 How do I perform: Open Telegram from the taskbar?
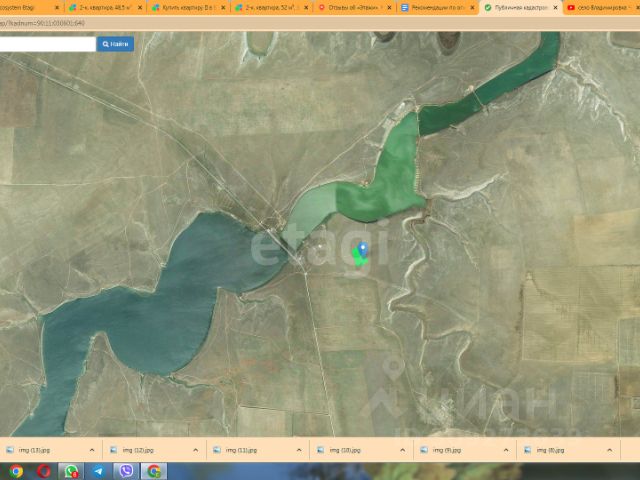click(98, 471)
